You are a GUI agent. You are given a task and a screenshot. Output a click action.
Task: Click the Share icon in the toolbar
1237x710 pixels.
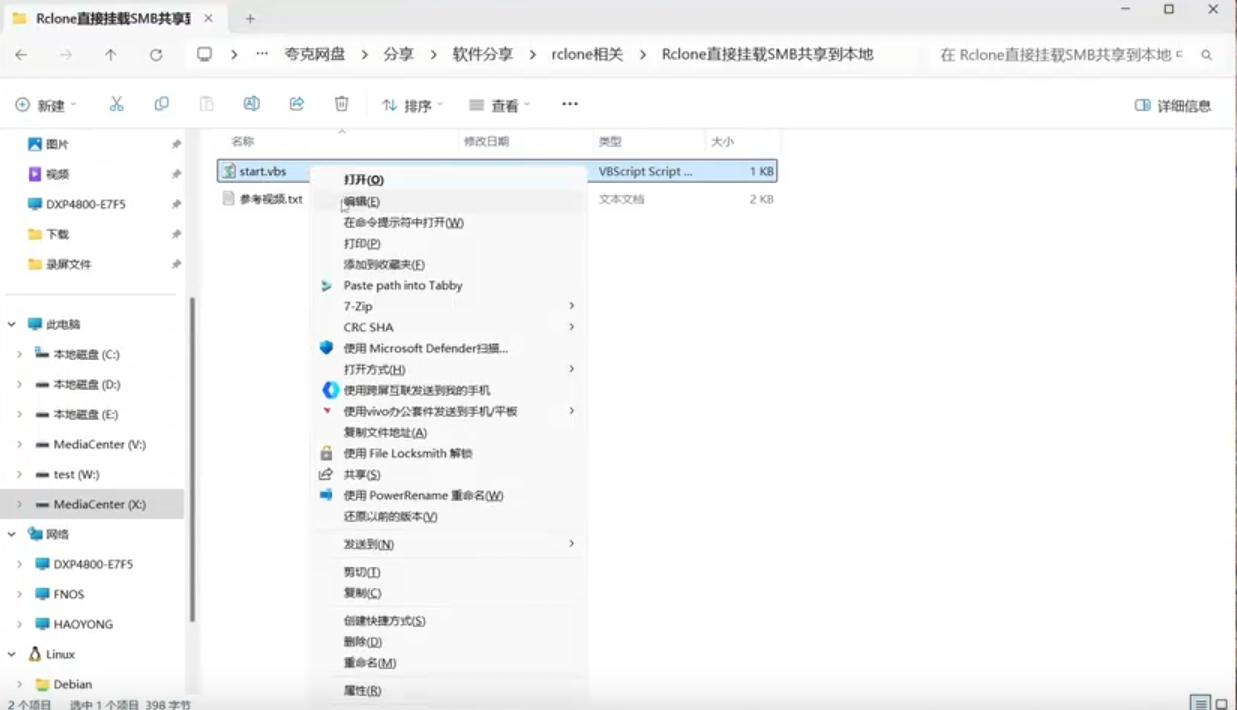(296, 103)
